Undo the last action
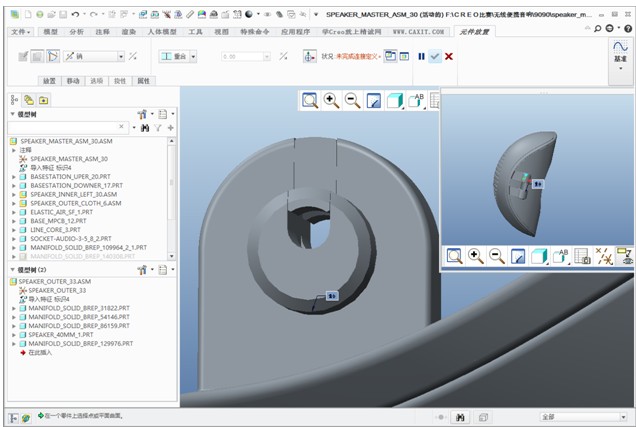The image size is (636, 427). click(x=75, y=15)
